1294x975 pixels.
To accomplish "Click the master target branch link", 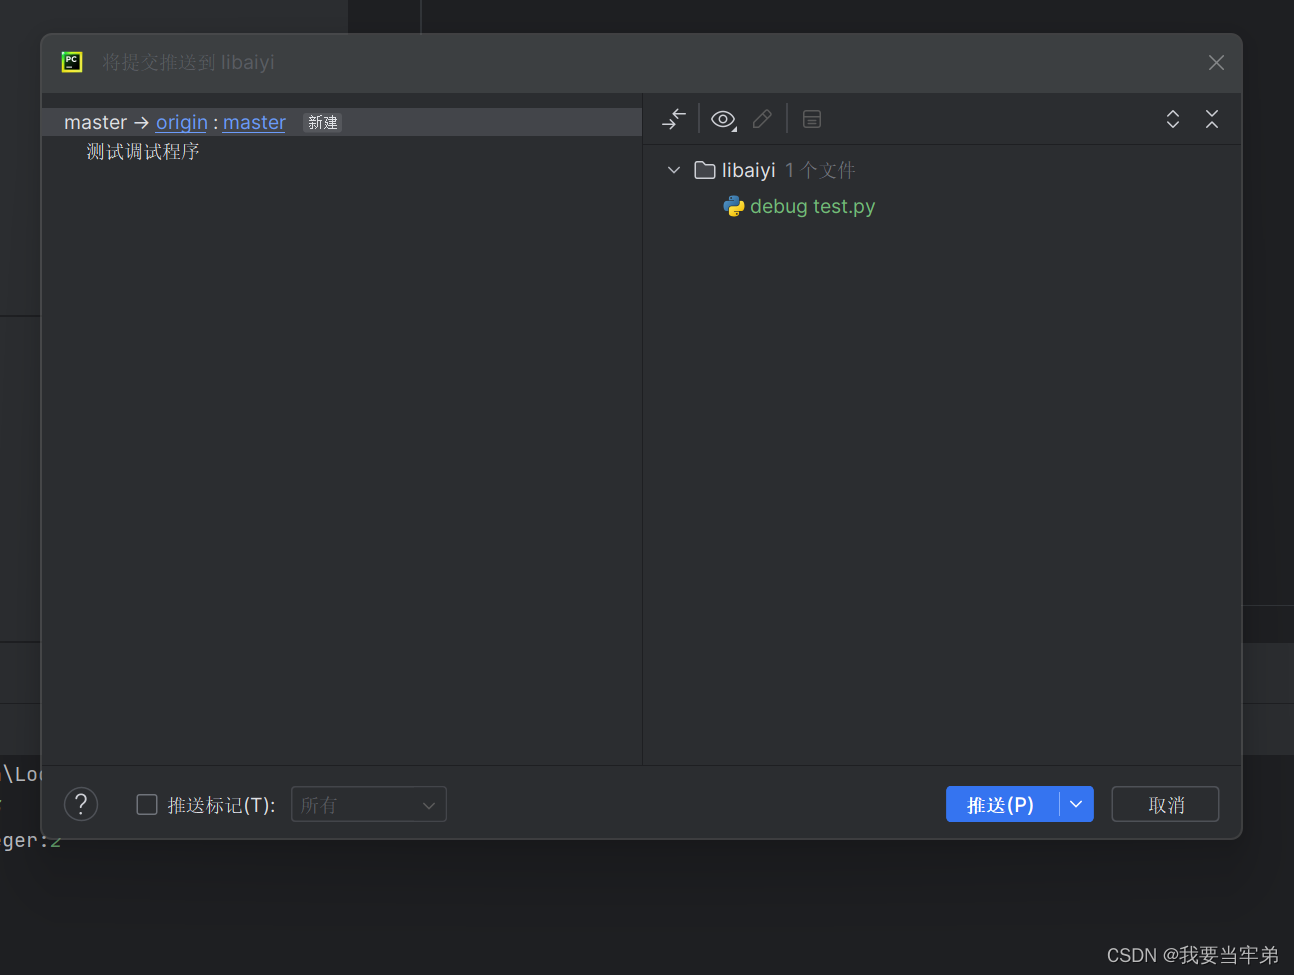I will coord(254,122).
